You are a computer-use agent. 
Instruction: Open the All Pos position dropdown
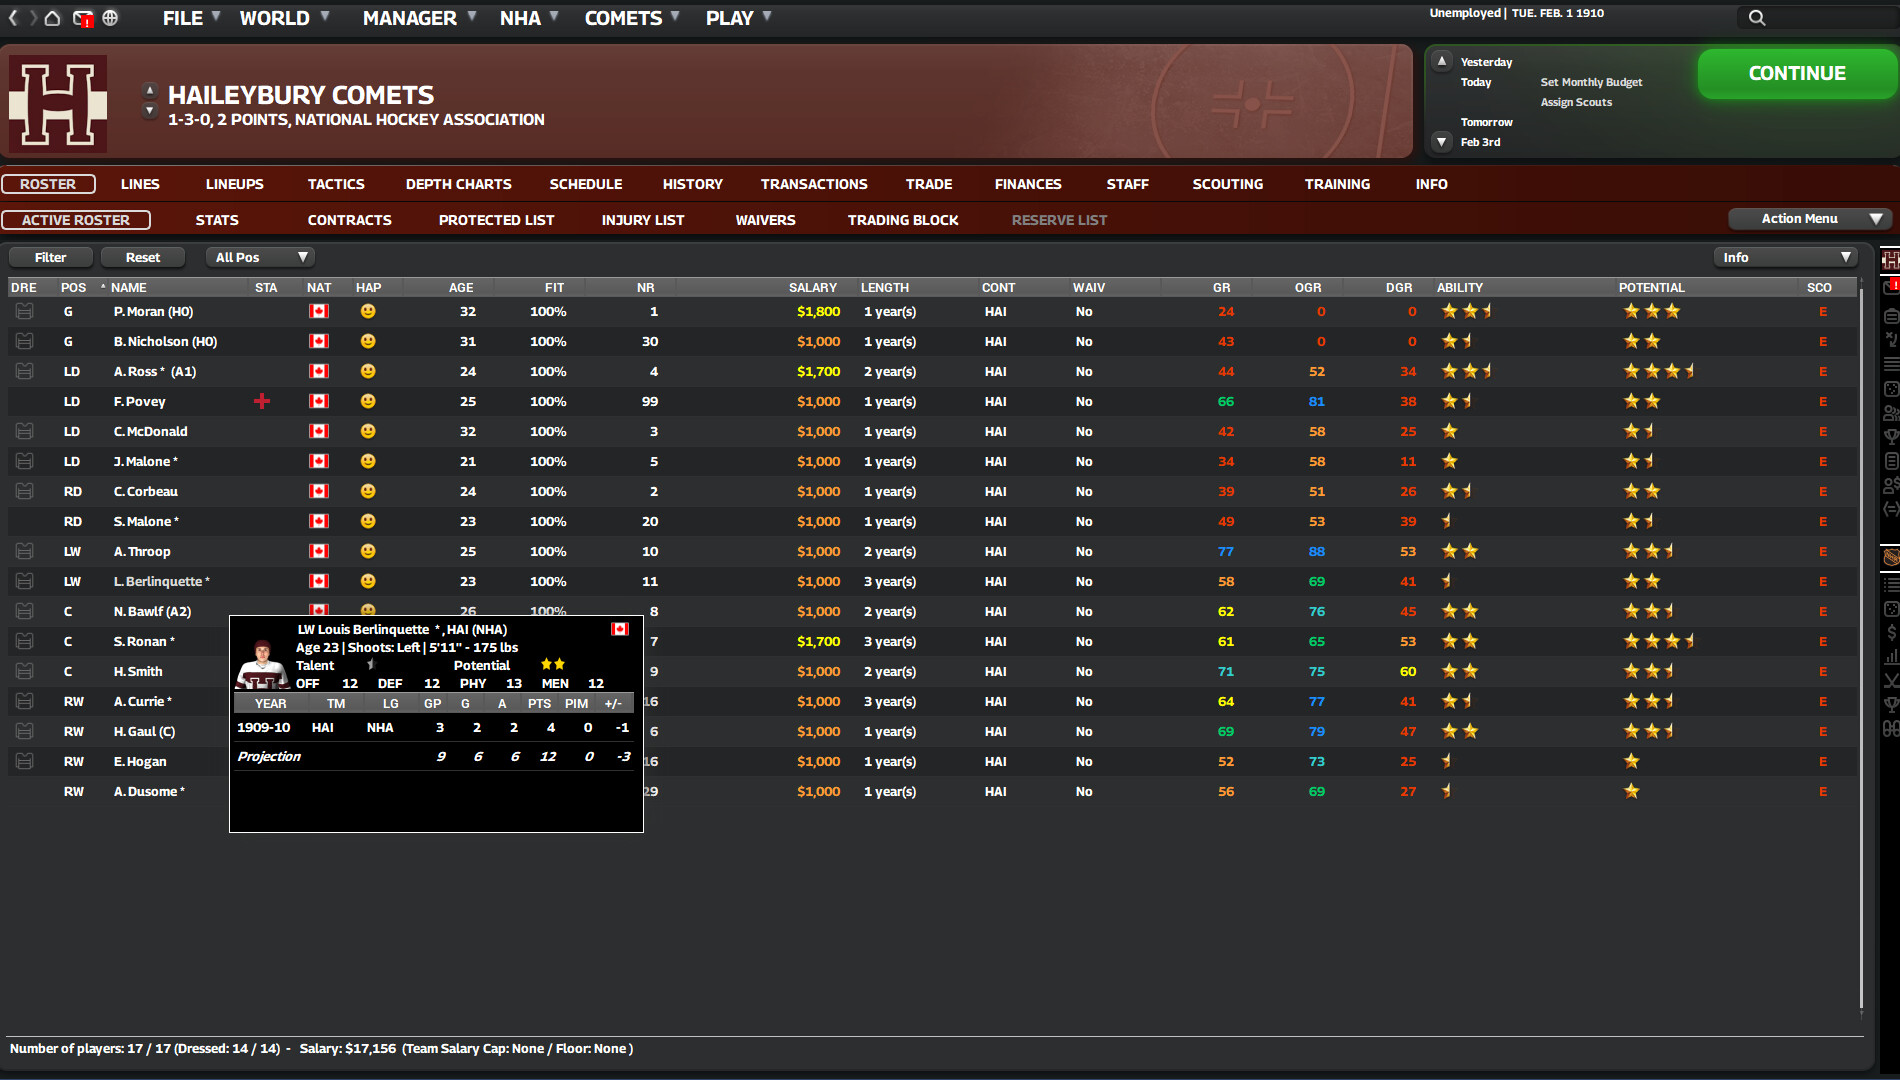(260, 257)
